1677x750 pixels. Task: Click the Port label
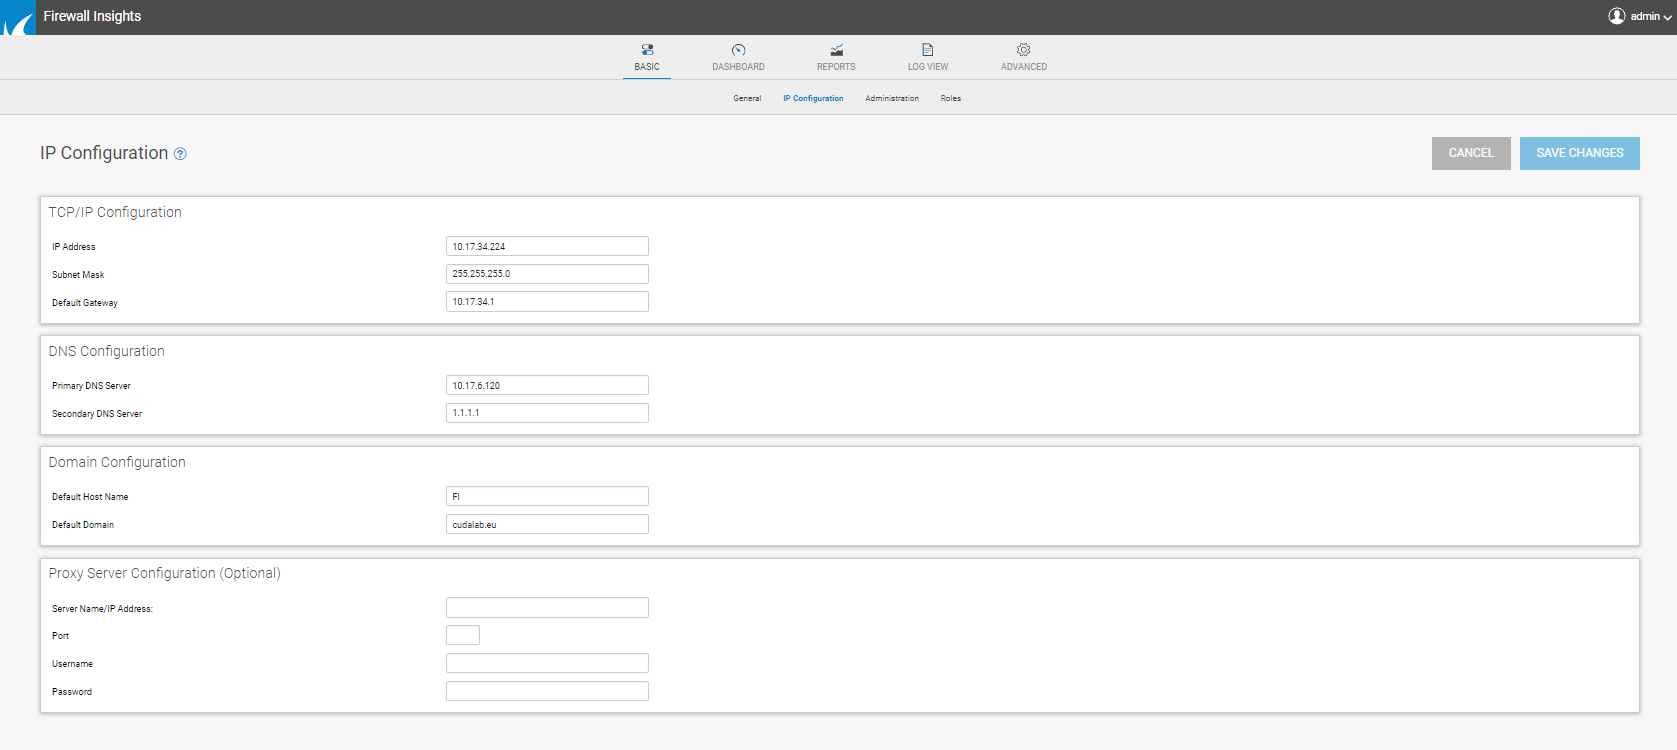coord(61,636)
